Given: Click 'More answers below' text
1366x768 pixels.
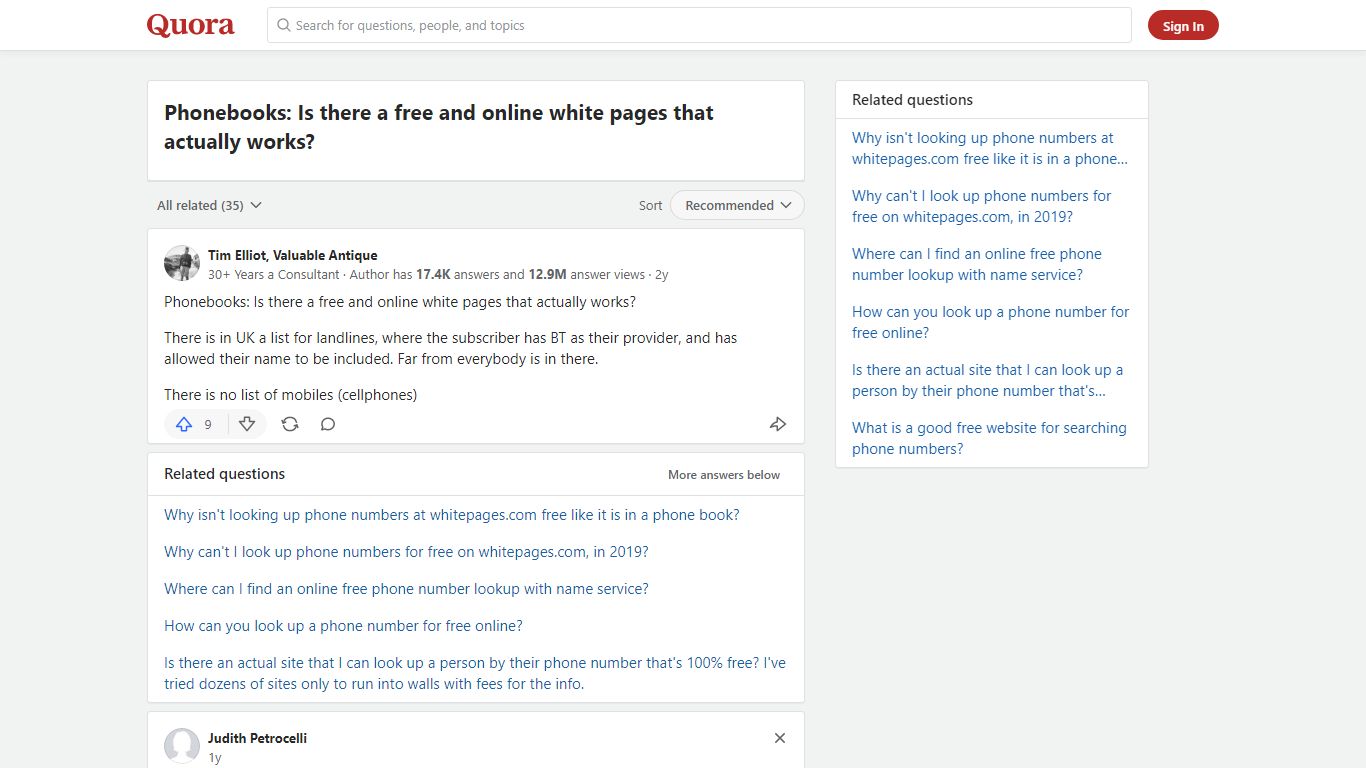Looking at the screenshot, I should point(724,475).
